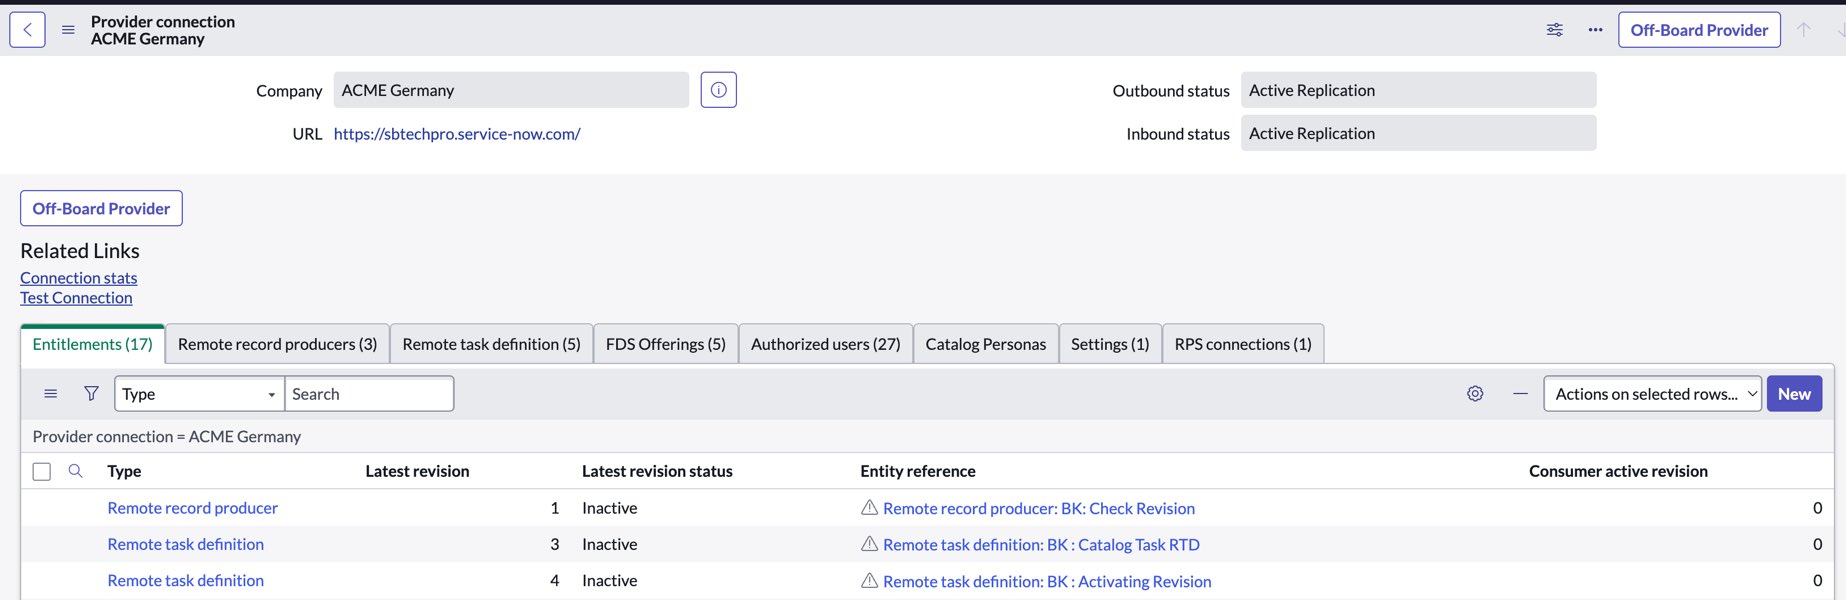The width and height of the screenshot is (1846, 600).
Task: Click the warning icon beside Catalog Task RTD
Action: click(x=869, y=544)
